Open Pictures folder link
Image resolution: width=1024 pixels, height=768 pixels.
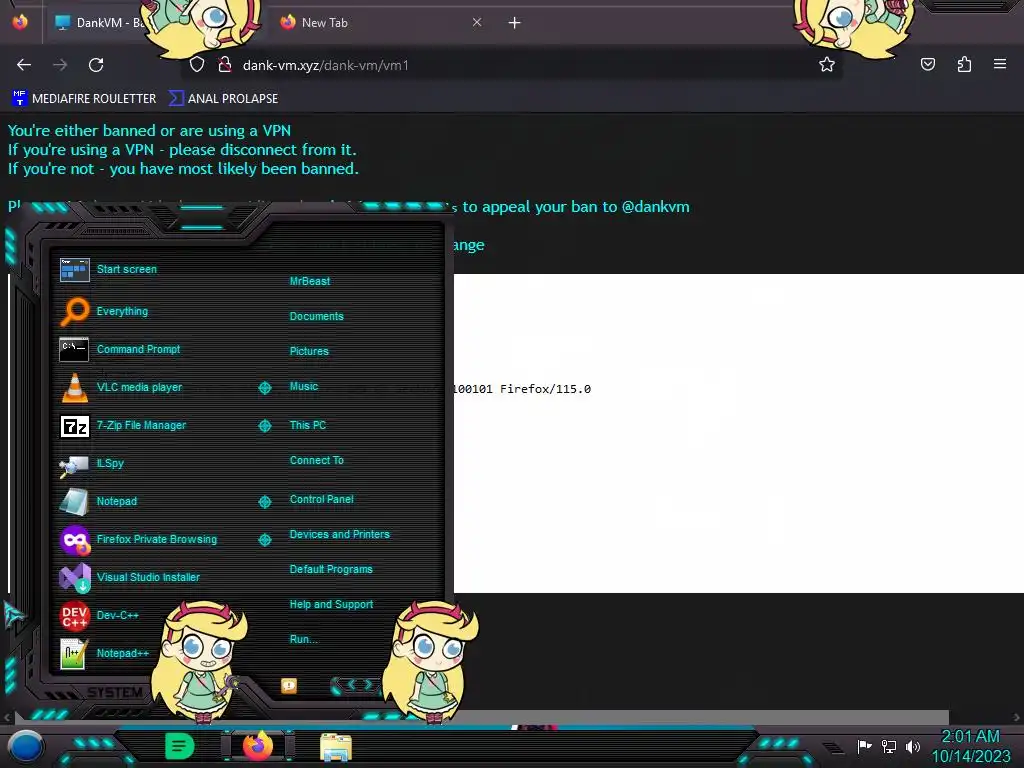[x=309, y=351]
